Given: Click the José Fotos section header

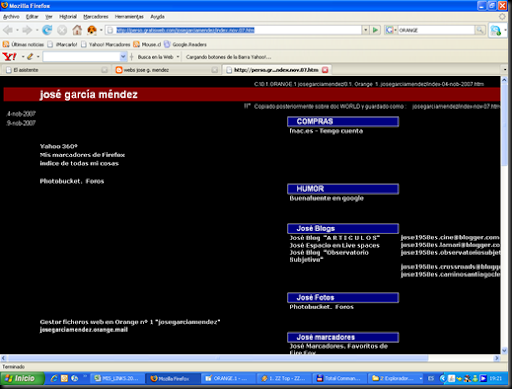Looking at the screenshot, I should [x=343, y=297].
